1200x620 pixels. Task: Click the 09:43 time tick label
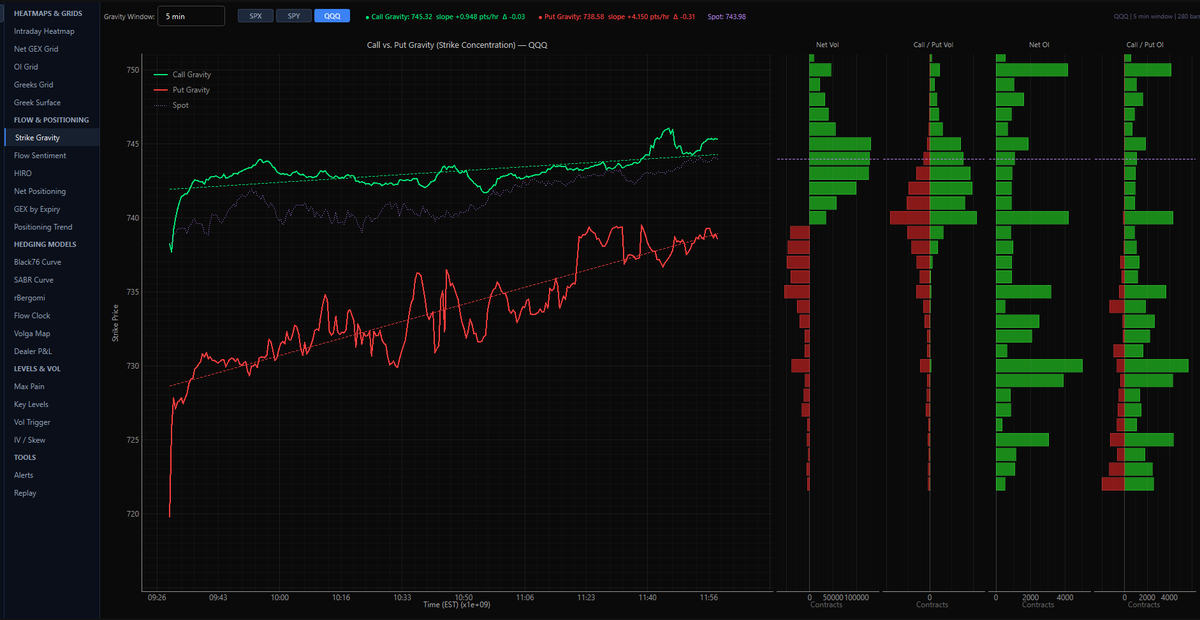tap(218, 597)
